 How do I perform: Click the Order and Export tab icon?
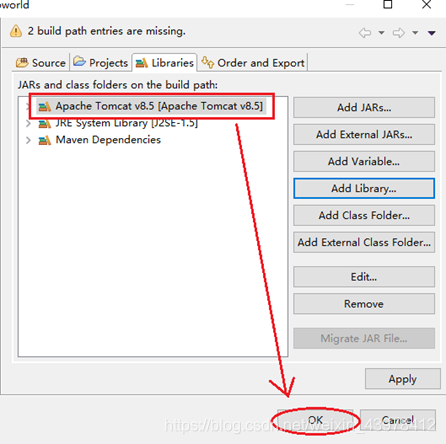click(x=208, y=62)
